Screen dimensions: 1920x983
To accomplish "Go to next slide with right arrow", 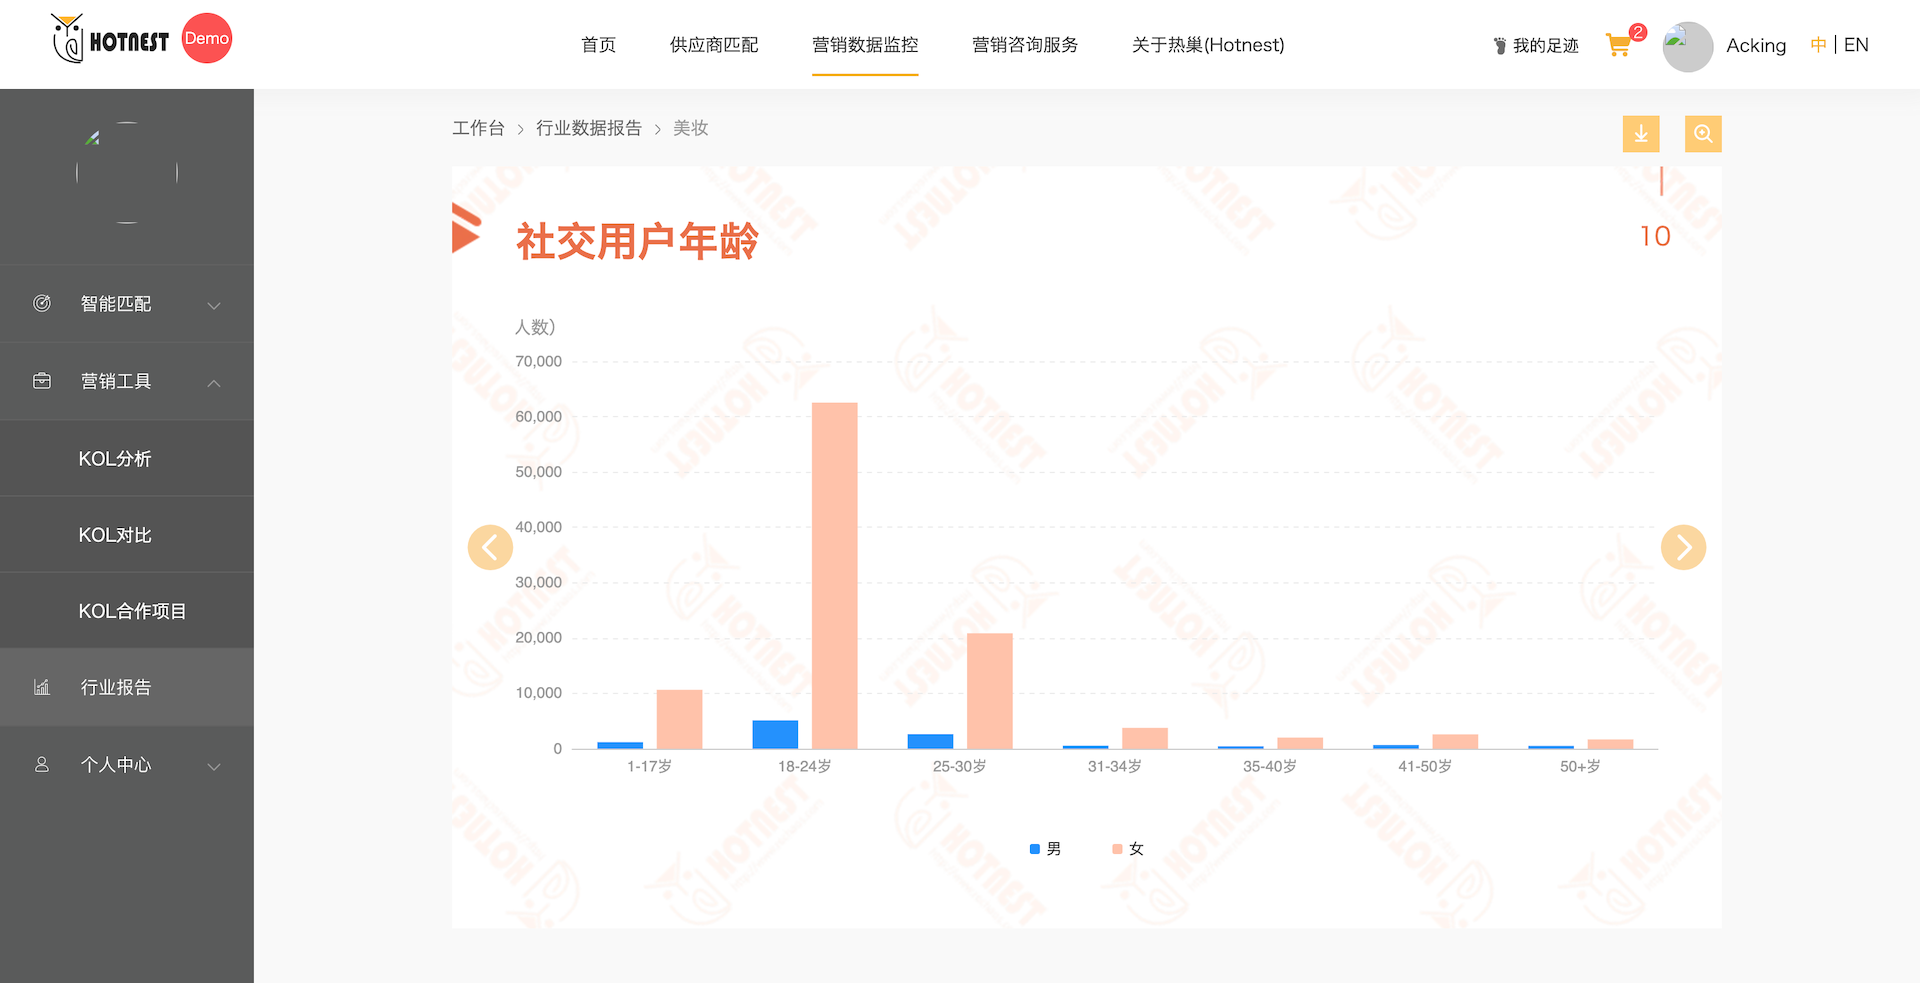I will pyautogui.click(x=1683, y=547).
